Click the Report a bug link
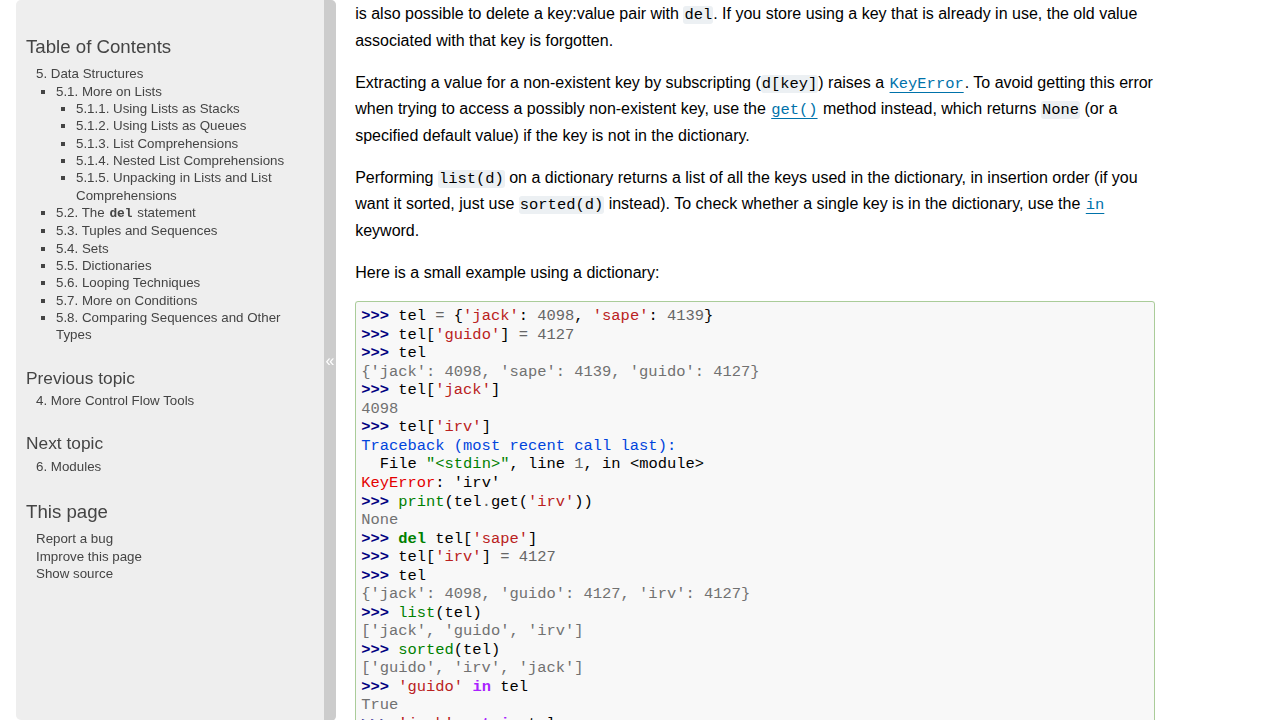Viewport: 1280px width, 720px height. [74, 539]
